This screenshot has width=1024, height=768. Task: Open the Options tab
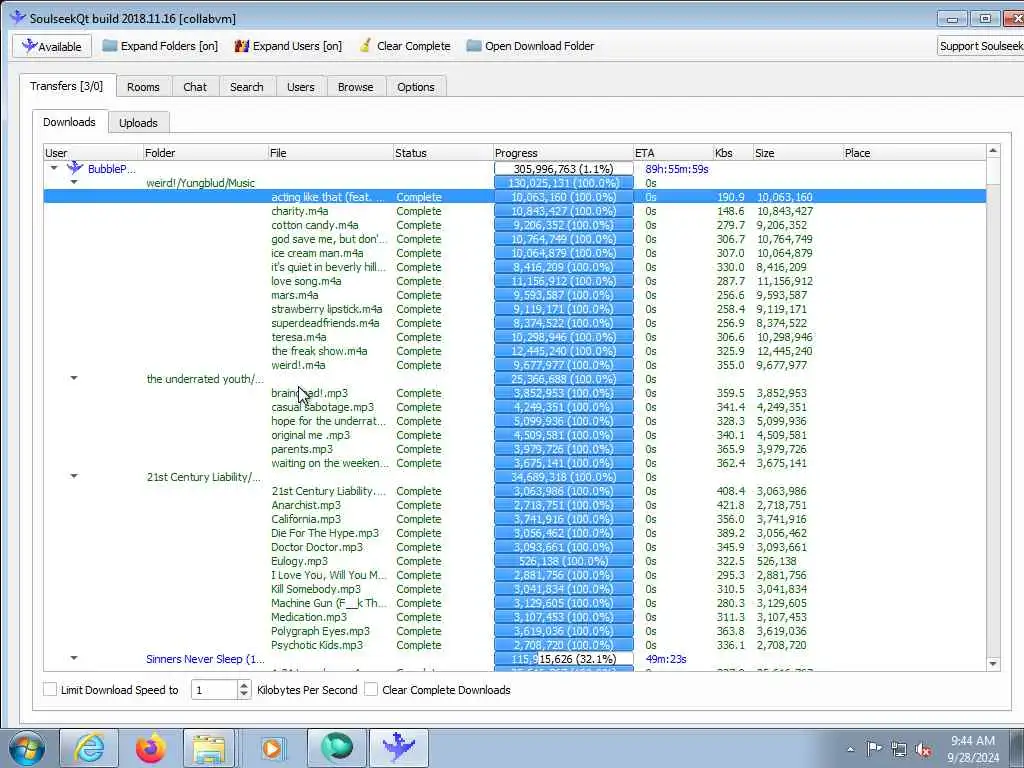click(415, 87)
